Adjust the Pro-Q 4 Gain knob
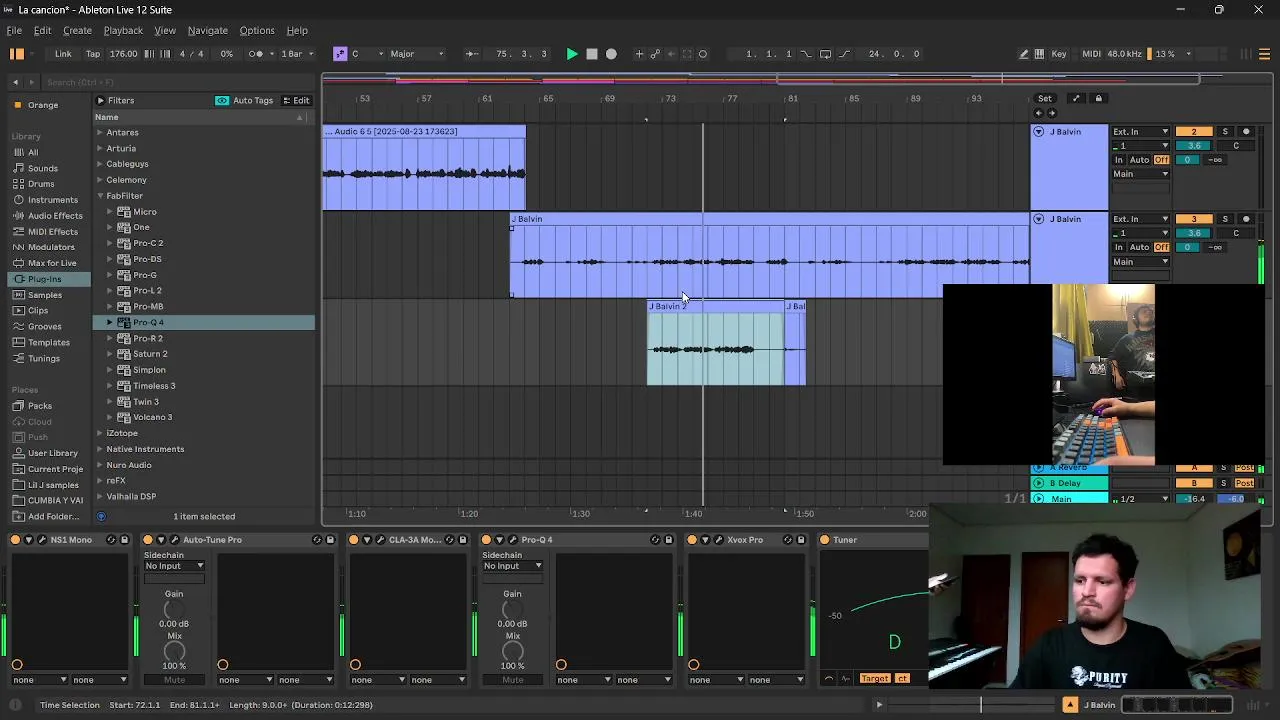The width and height of the screenshot is (1280, 720). [x=512, y=609]
